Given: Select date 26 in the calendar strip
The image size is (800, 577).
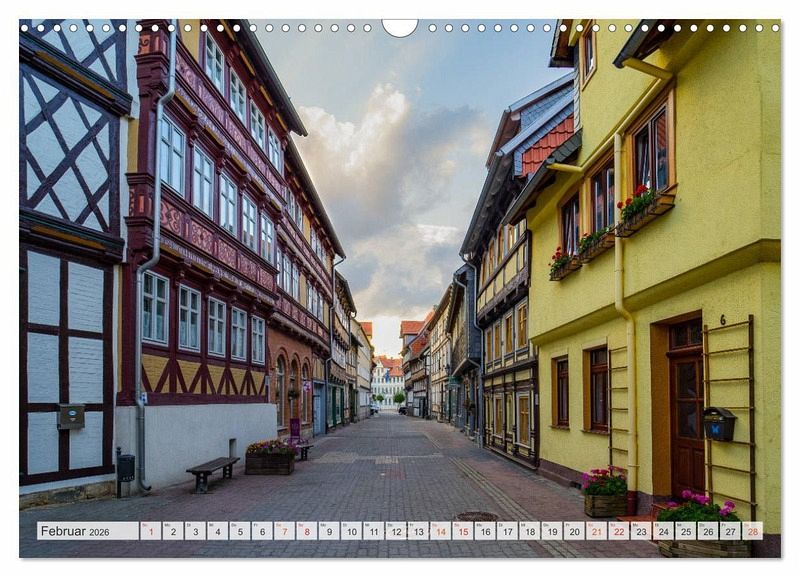Looking at the screenshot, I should tap(708, 531).
